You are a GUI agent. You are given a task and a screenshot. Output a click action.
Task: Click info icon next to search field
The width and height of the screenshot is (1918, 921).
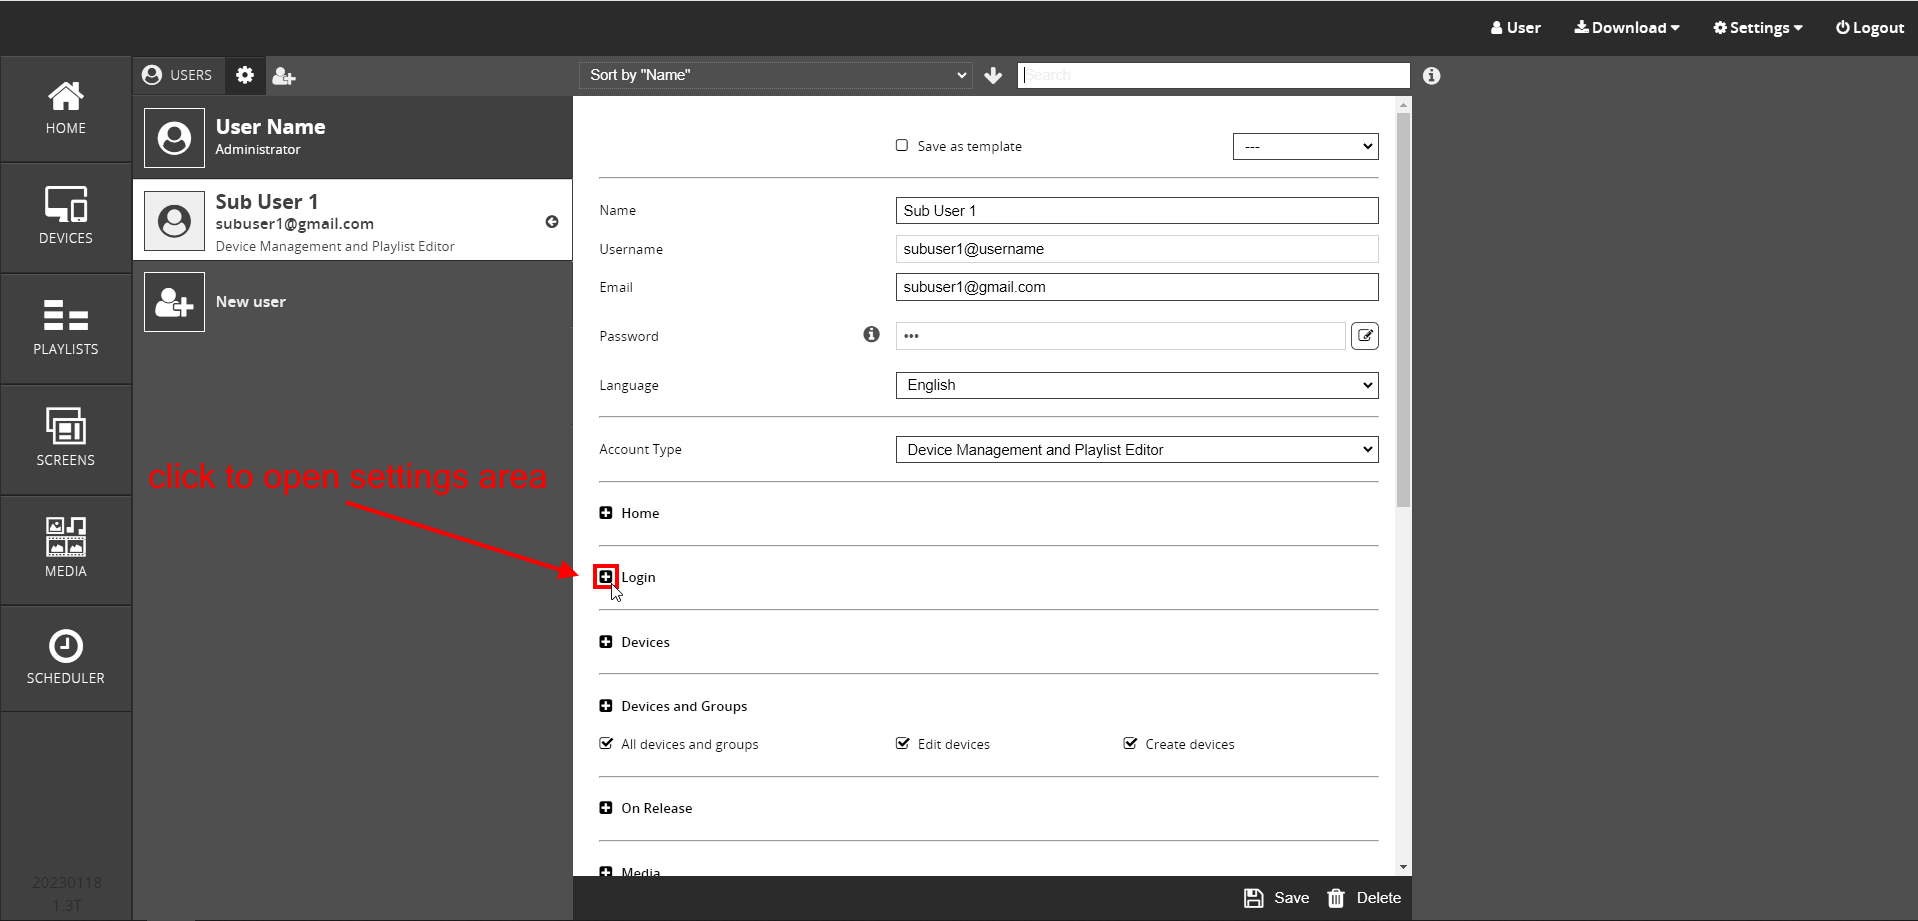tap(1432, 76)
